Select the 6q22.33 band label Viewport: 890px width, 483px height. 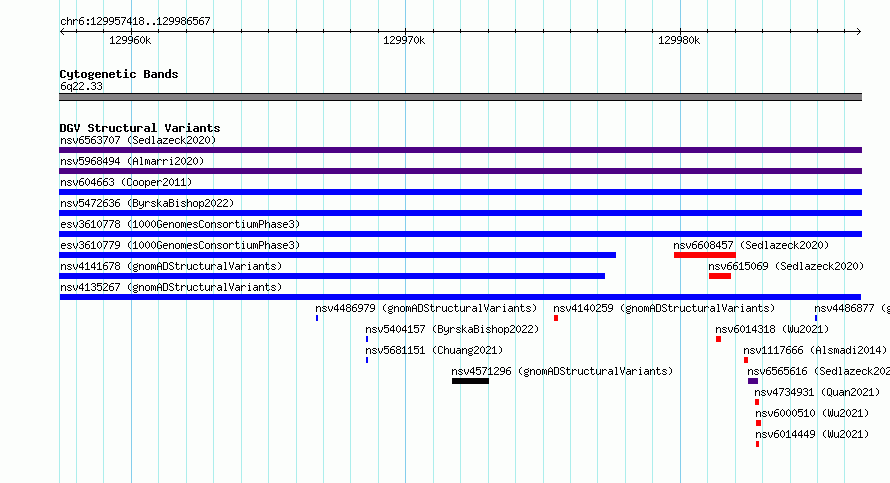(x=81, y=86)
